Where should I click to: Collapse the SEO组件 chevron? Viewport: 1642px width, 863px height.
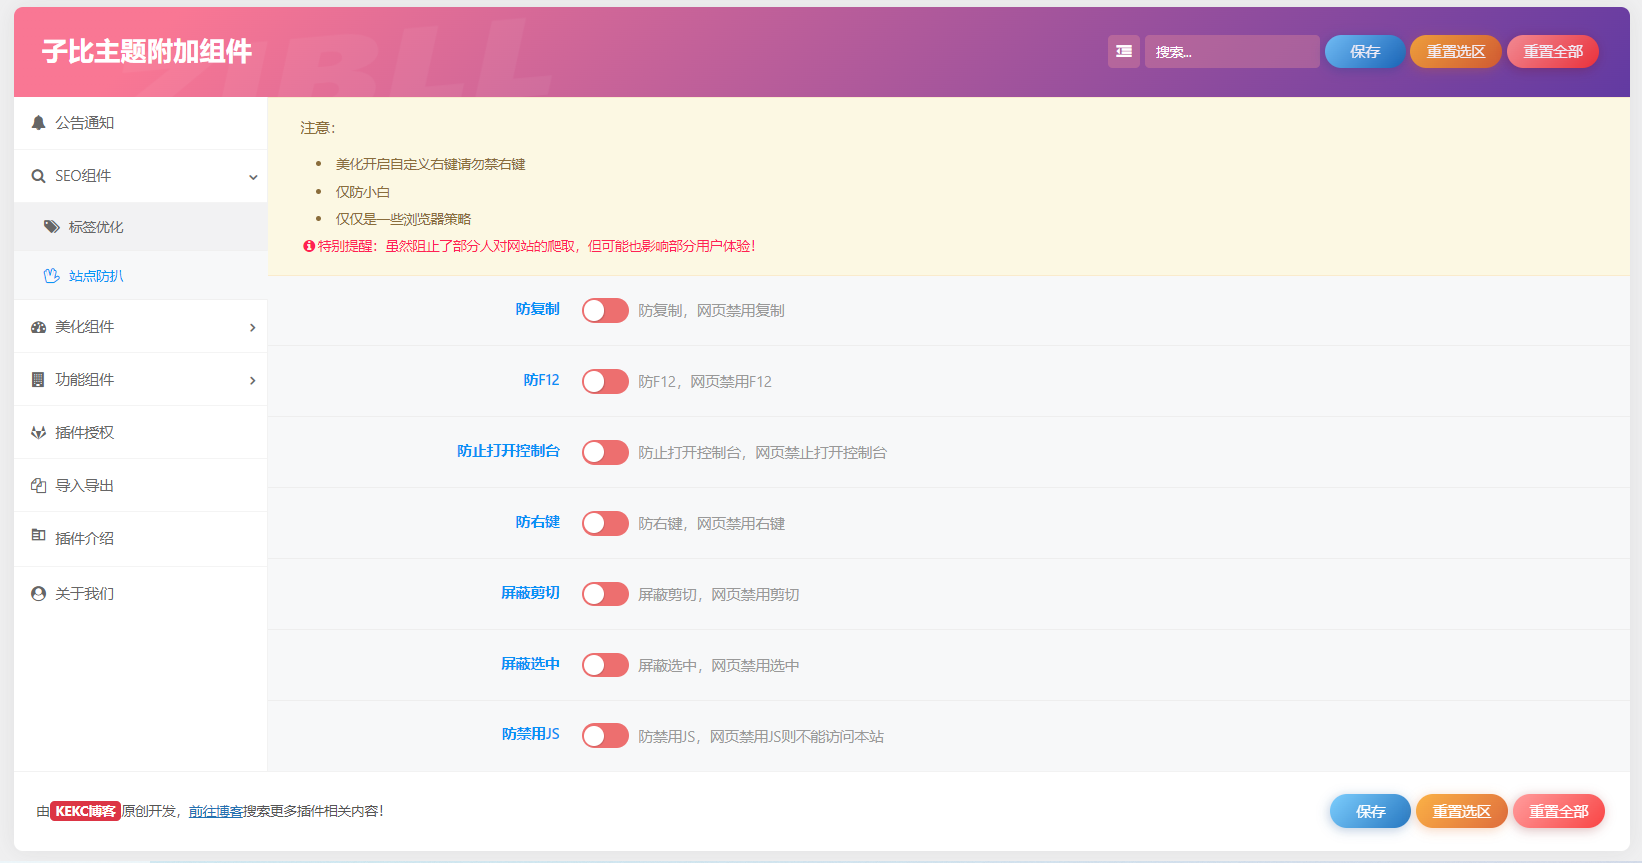point(253,177)
